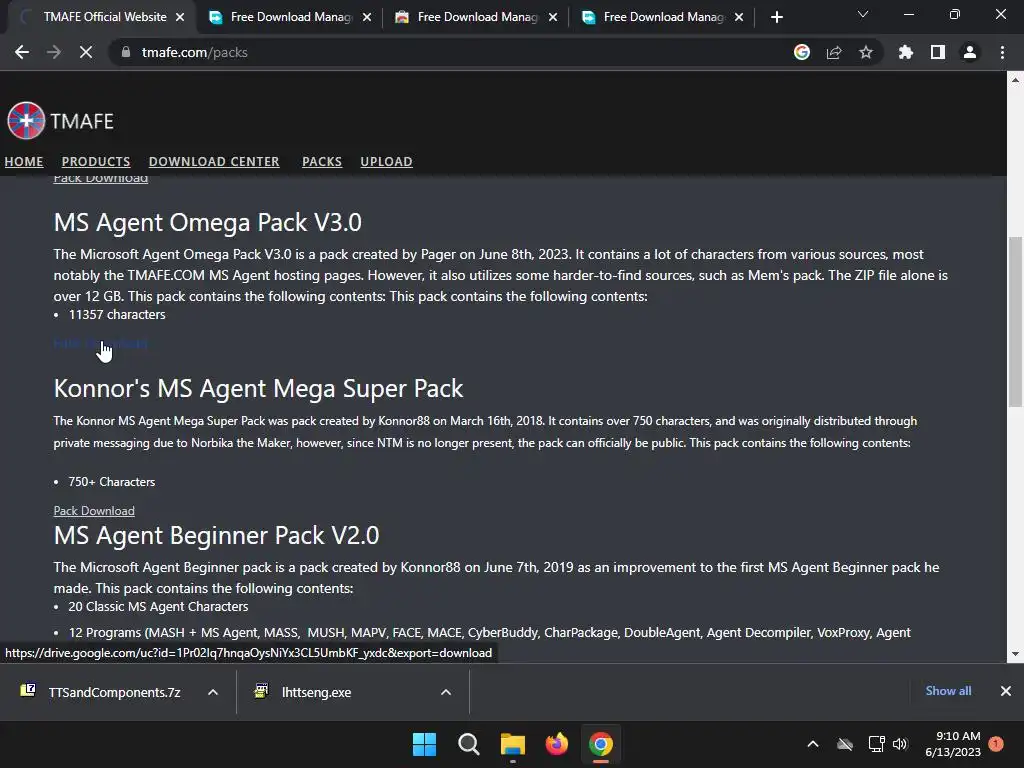Viewport: 1024px width, 768px height.
Task: Click Show all downloads
Action: point(948,691)
